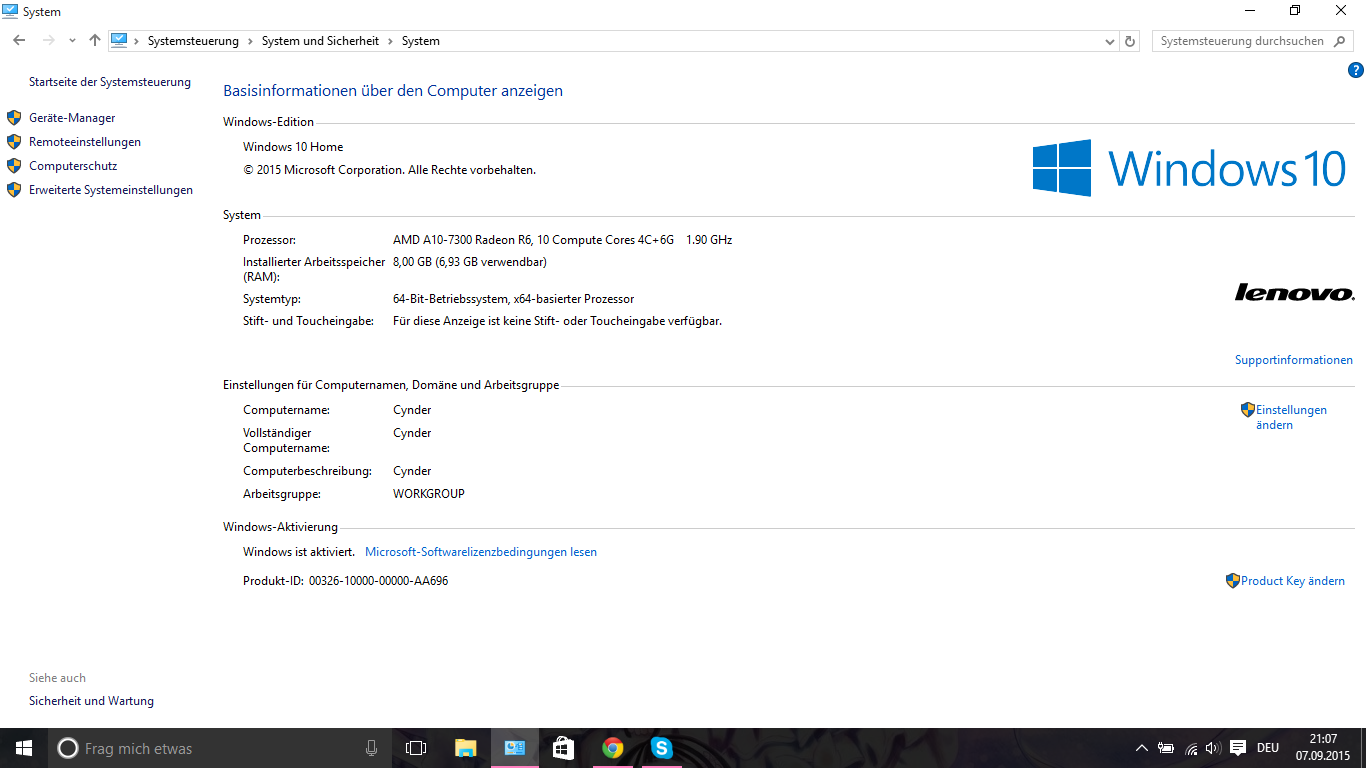
Task: Open the network Wi-Fi tray icon
Action: (x=1191, y=748)
